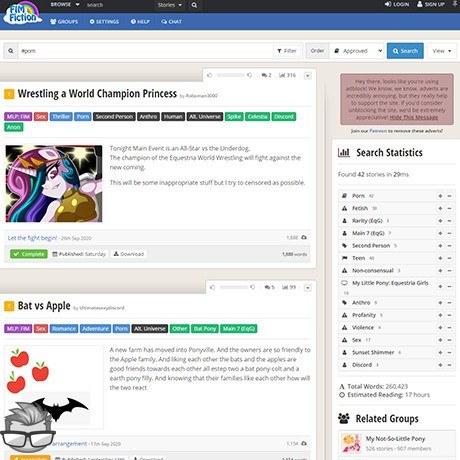Screen dimensions: 460x460
Task: Click the blue Search button
Action: [405, 51]
